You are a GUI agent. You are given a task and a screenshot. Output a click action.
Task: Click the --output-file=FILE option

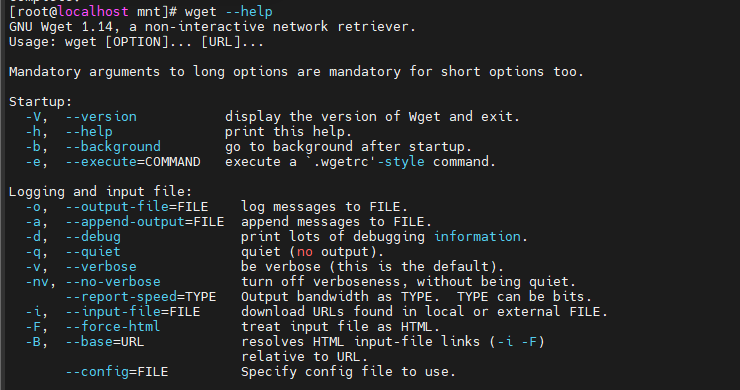pos(137,207)
